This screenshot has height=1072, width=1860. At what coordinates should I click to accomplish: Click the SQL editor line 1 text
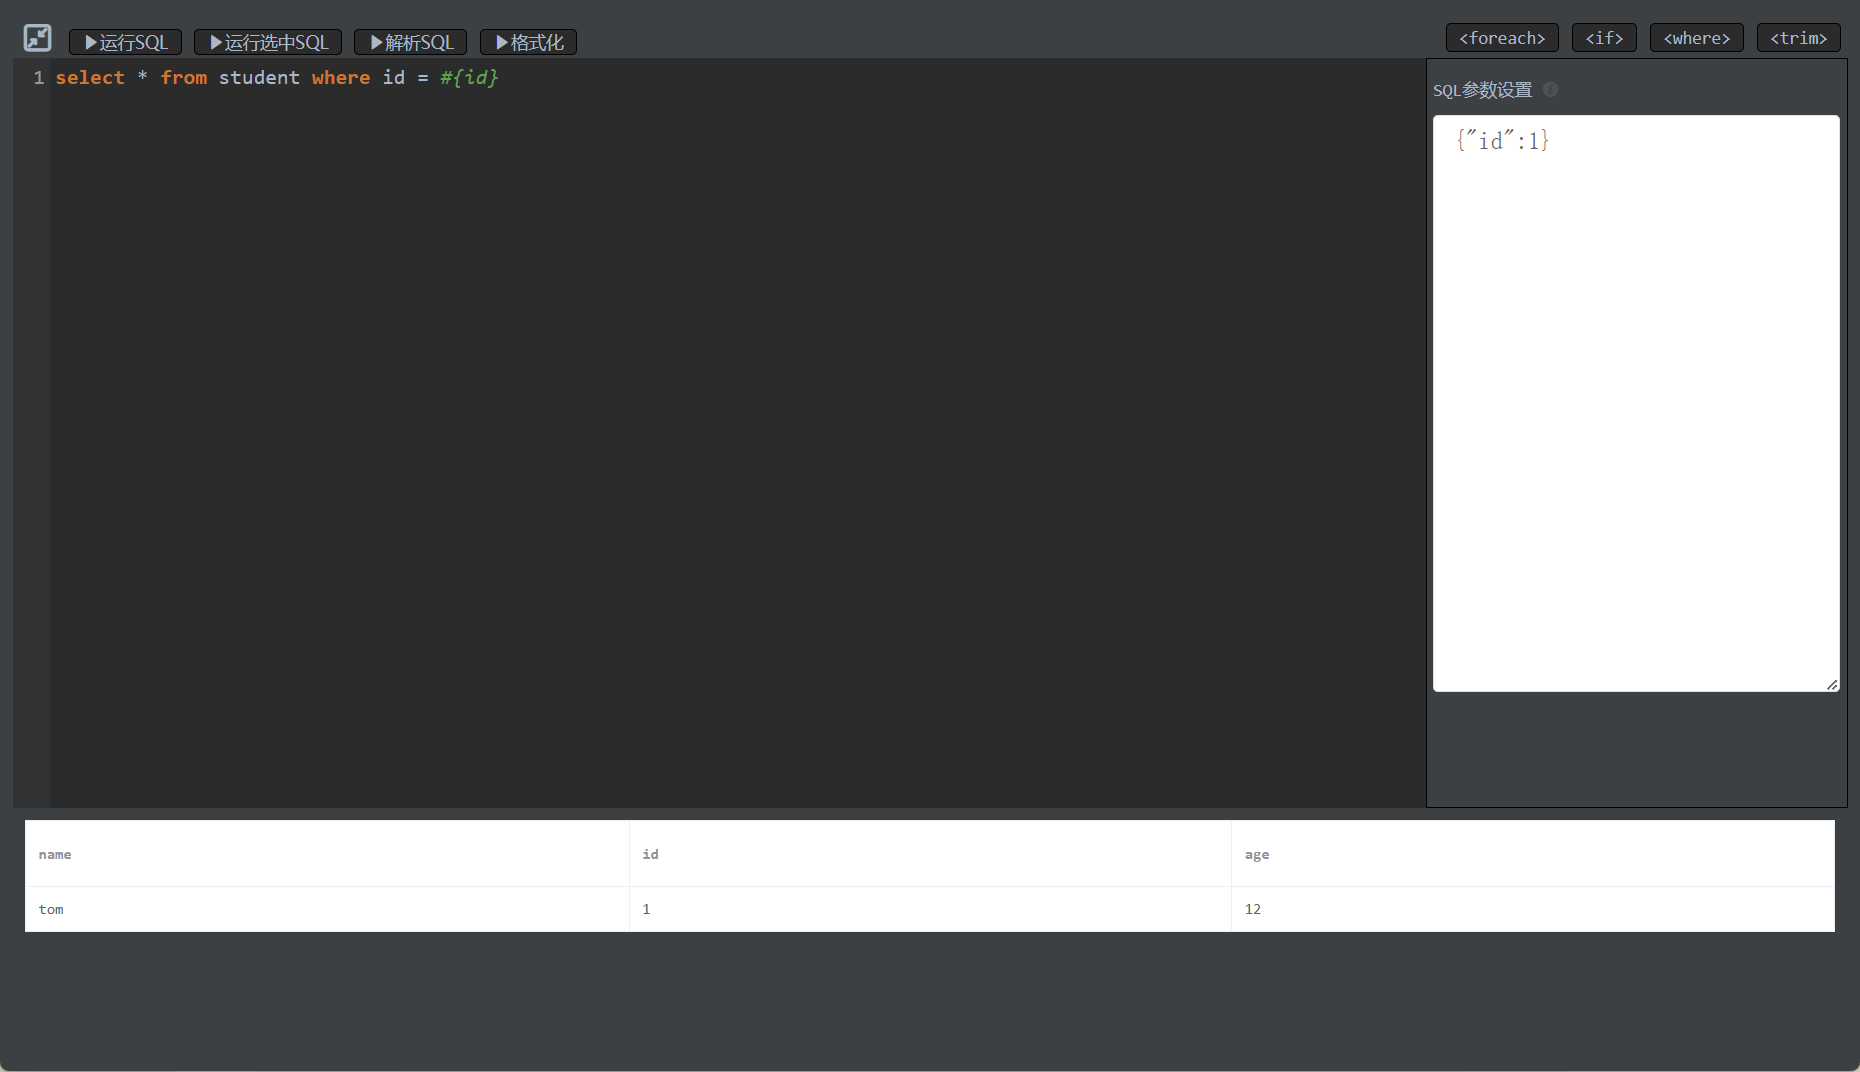[277, 77]
